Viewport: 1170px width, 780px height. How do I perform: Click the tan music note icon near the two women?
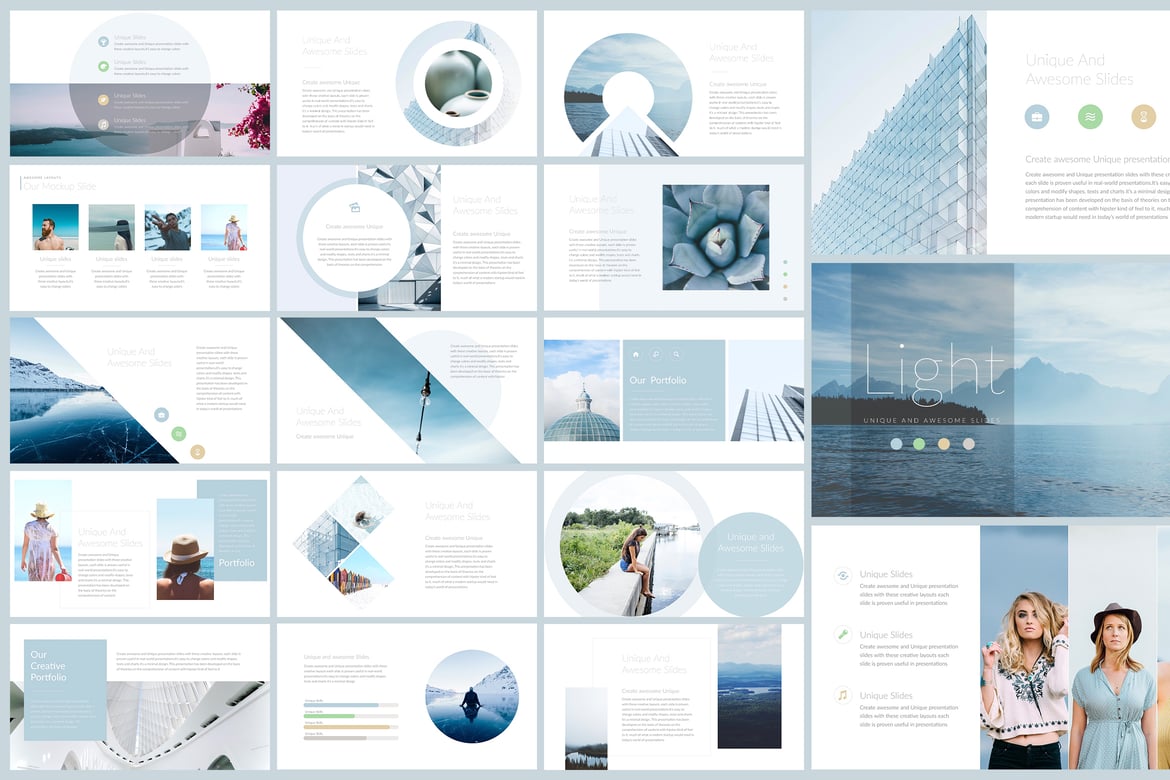(842, 695)
